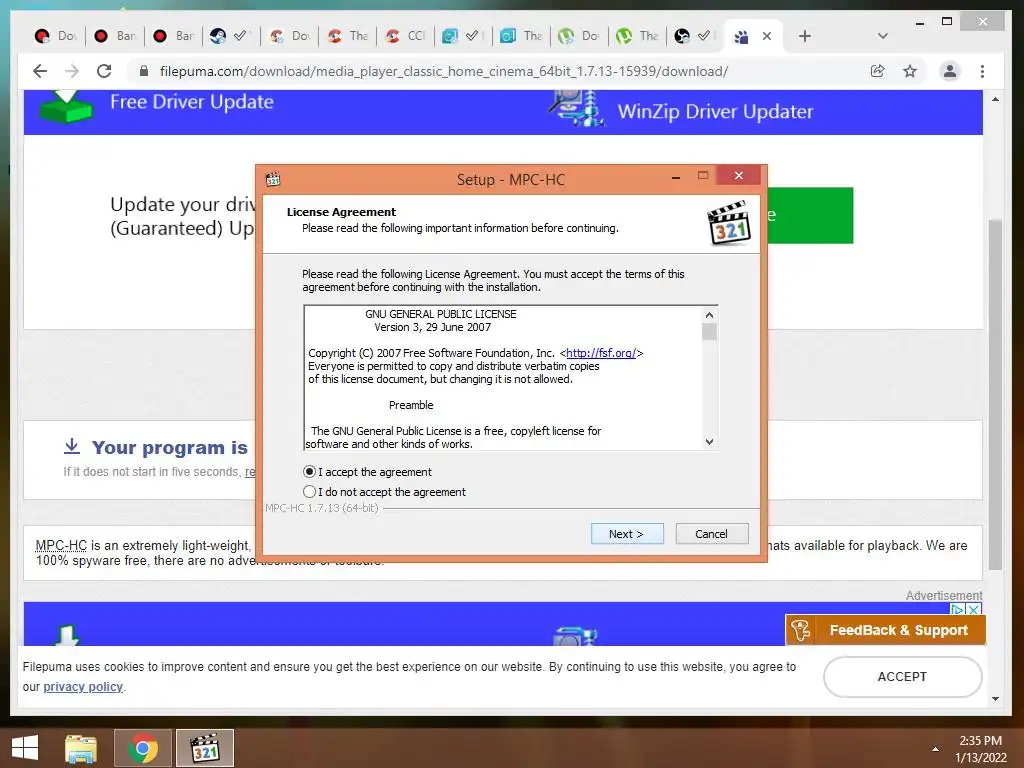1024x768 pixels.
Task: Click the MPC-HC clapperboard logo in setup
Action: tap(729, 223)
